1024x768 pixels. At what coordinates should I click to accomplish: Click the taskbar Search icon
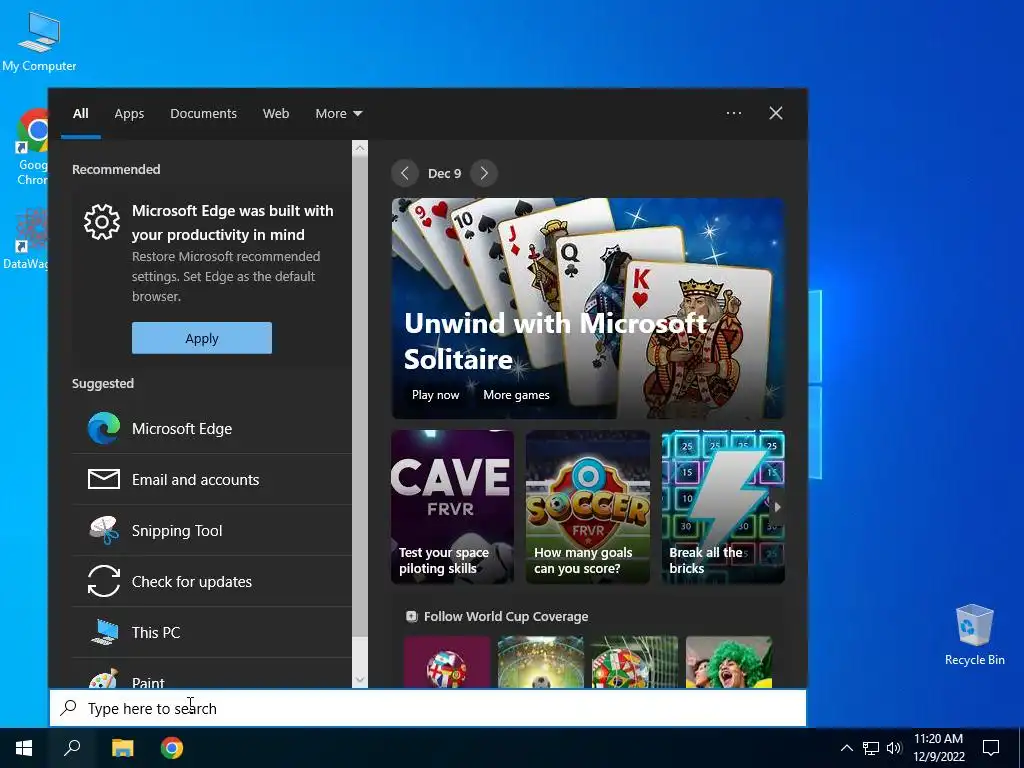click(x=72, y=748)
